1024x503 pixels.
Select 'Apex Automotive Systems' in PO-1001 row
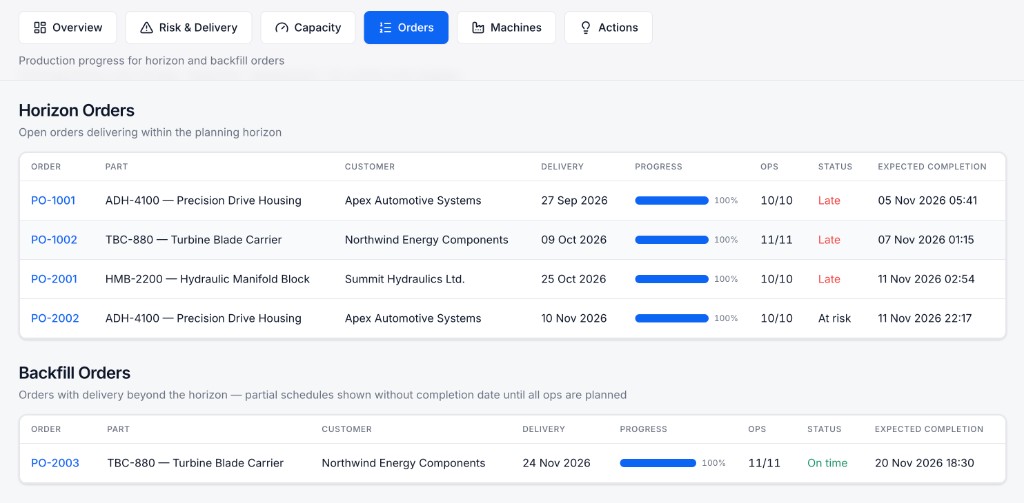pyautogui.click(x=413, y=201)
